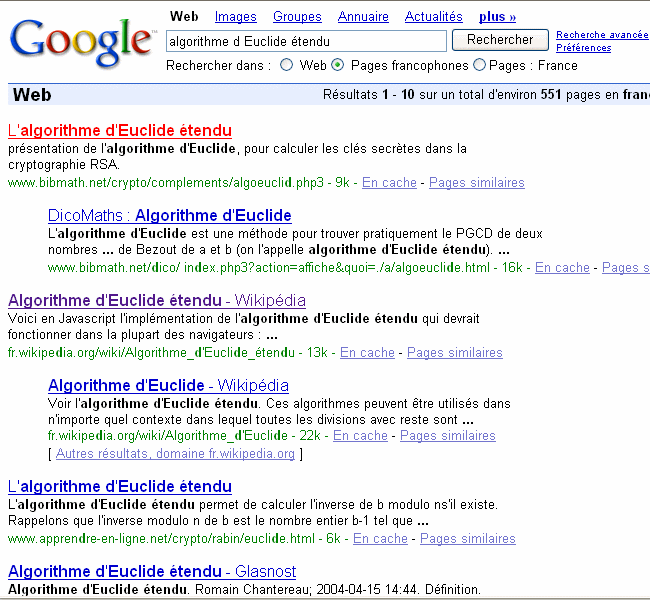Open Algorithme d'Euclide étendu Wikipédia result

[157, 301]
